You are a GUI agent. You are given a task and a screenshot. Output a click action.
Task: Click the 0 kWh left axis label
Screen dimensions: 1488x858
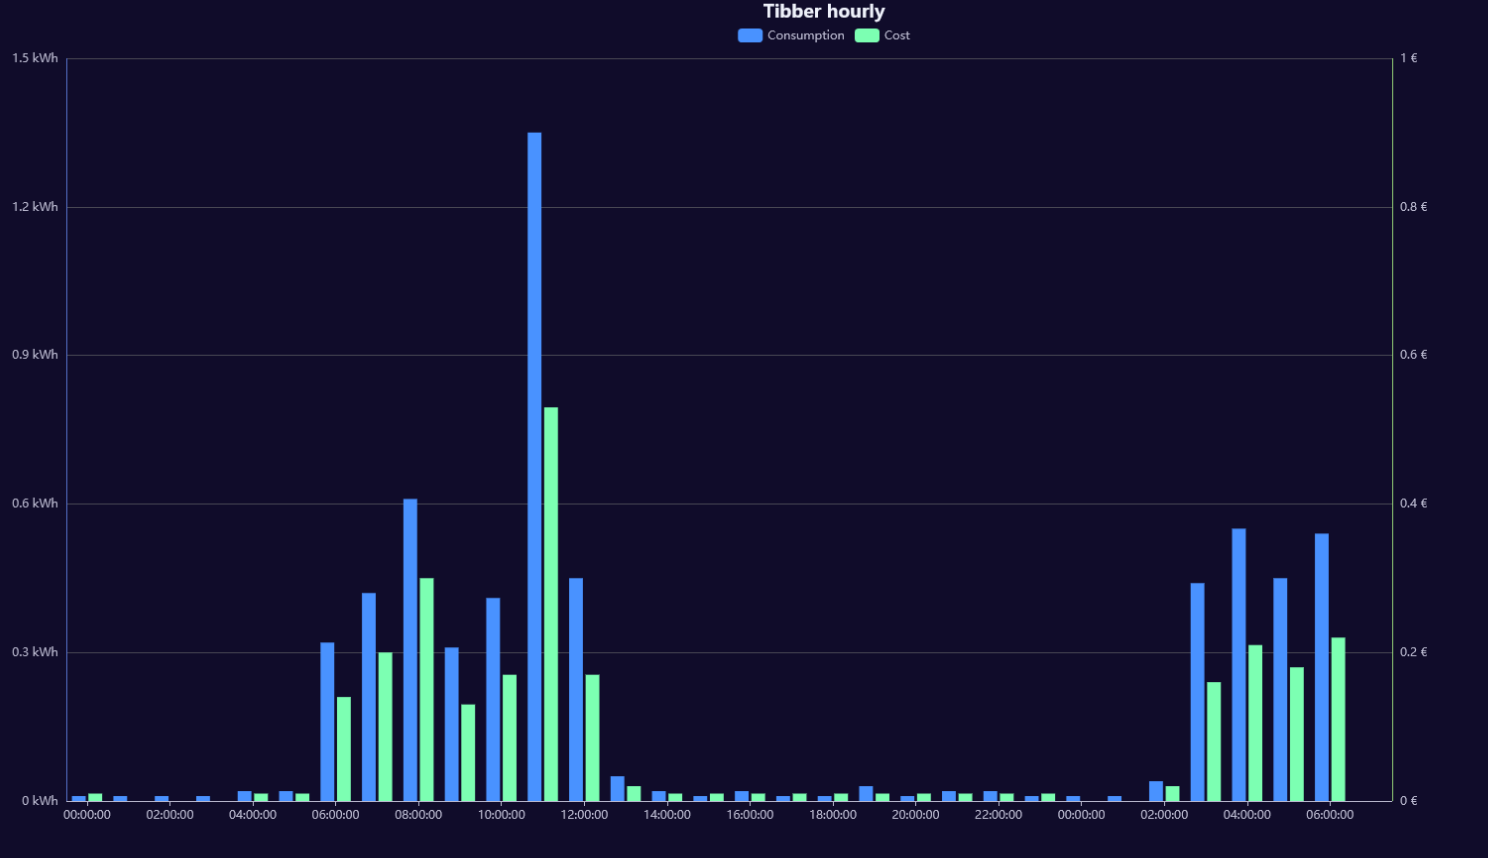click(x=40, y=801)
